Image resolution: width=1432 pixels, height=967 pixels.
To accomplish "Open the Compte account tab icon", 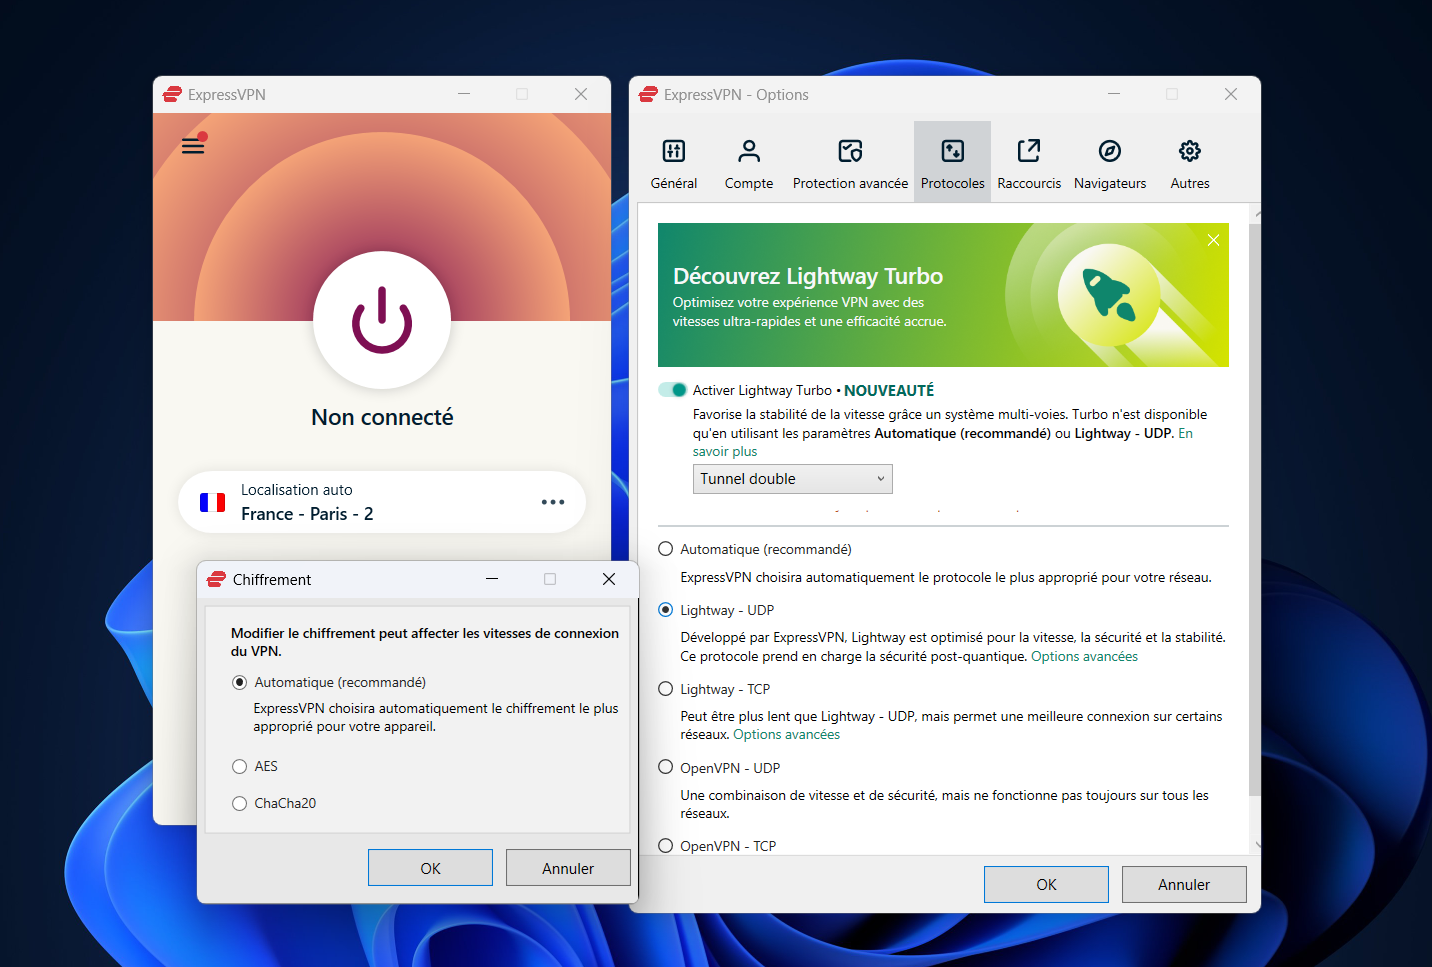I will click(x=749, y=151).
